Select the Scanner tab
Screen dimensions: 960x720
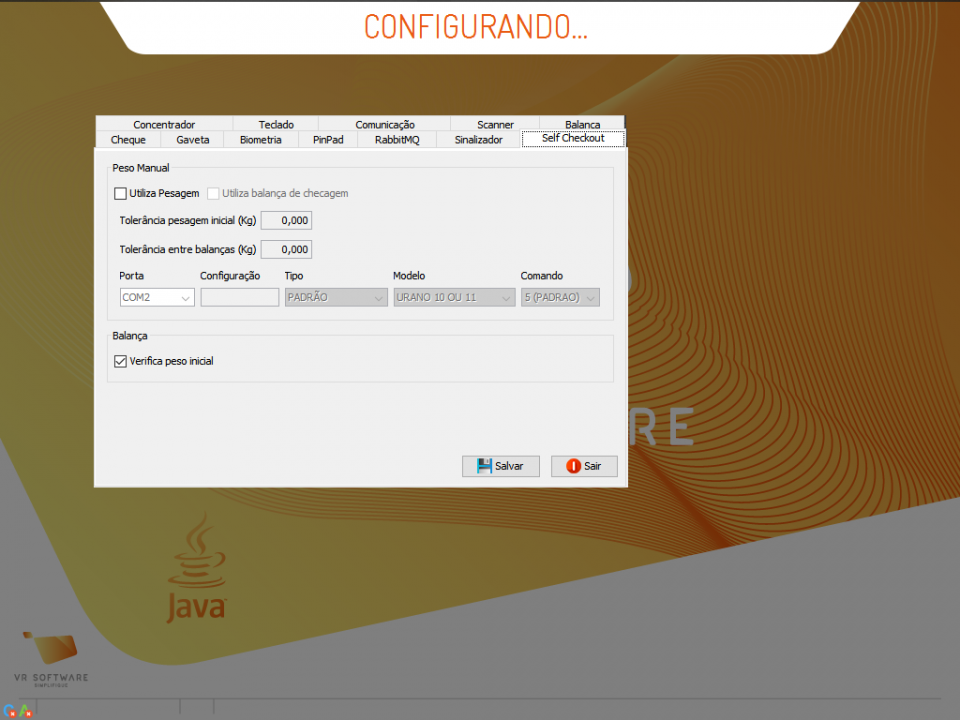(495, 124)
